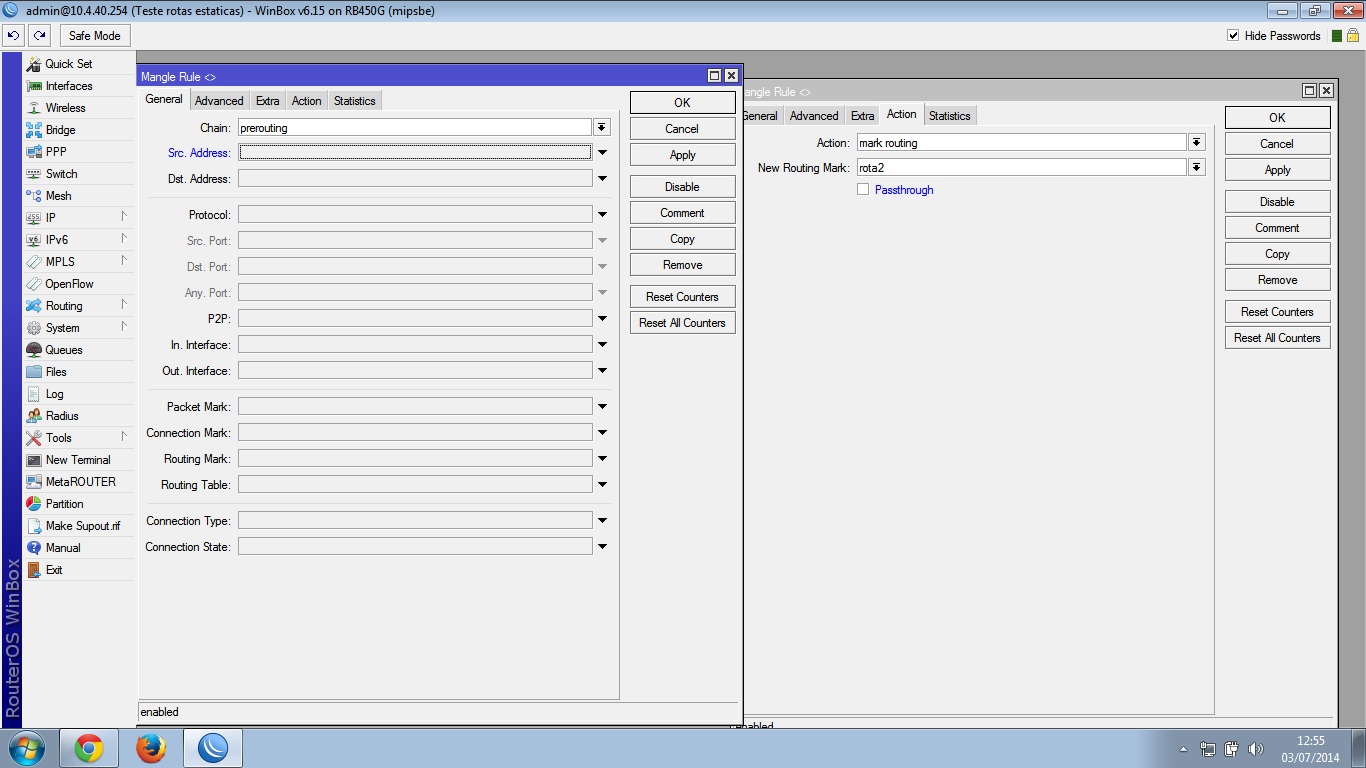Open Google Chrome from the taskbar

tap(89, 748)
